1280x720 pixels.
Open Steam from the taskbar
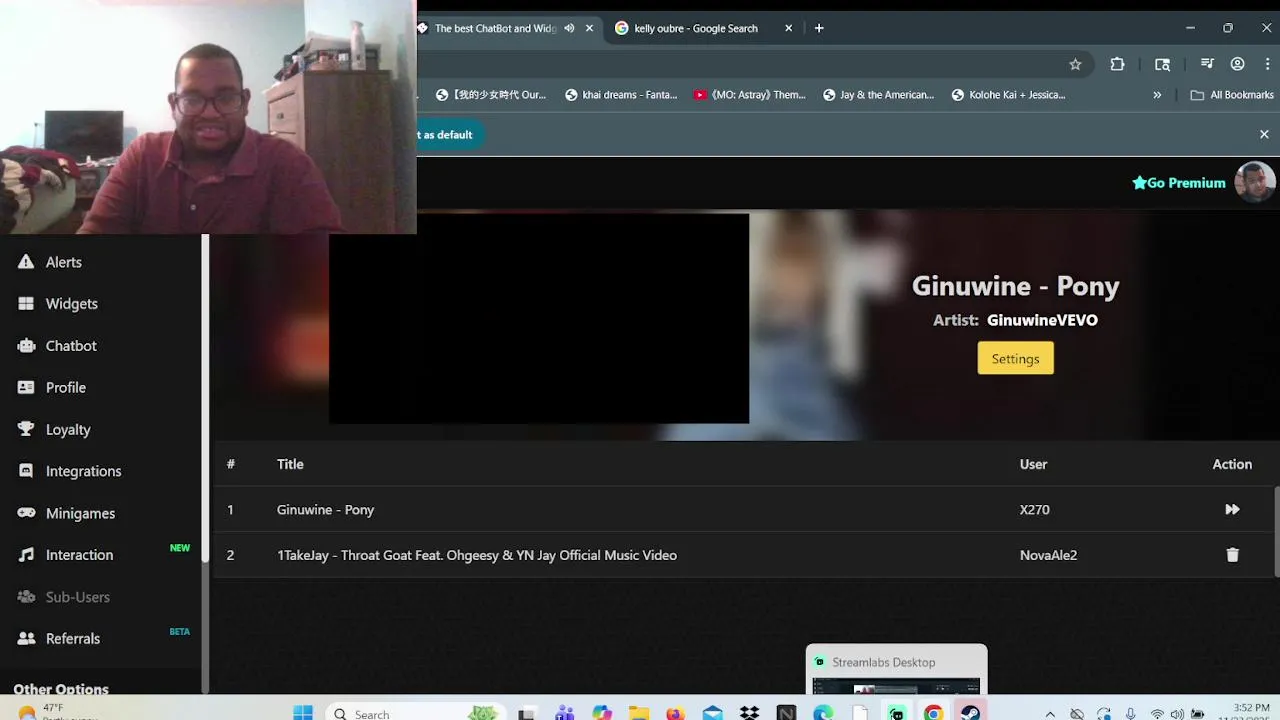coord(970,713)
